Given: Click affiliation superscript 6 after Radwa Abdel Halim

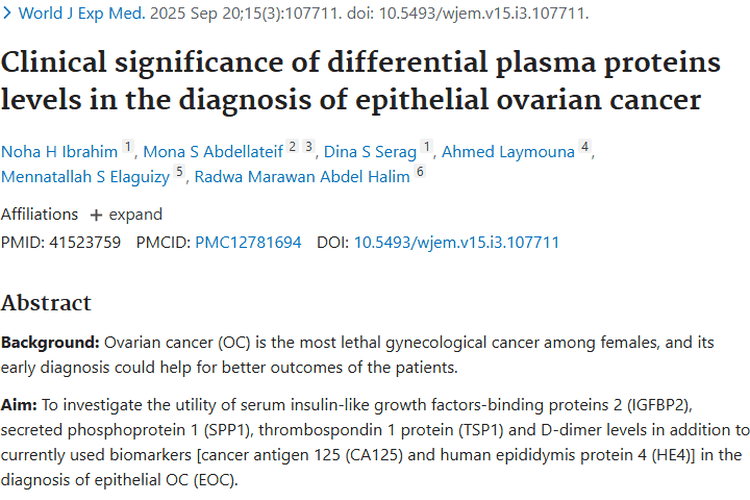Looking at the screenshot, I should pos(421,174).
